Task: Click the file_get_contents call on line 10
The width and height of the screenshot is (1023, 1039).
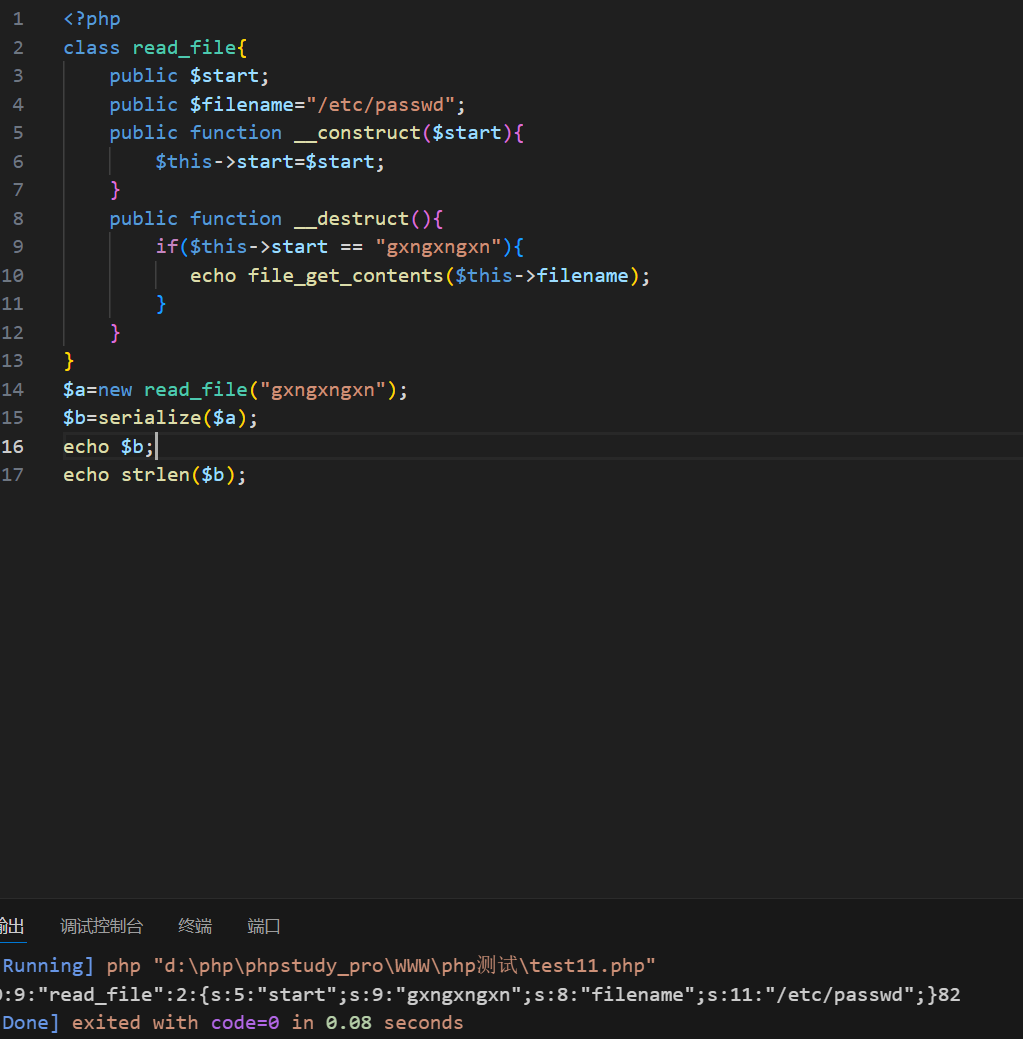Action: click(340, 275)
